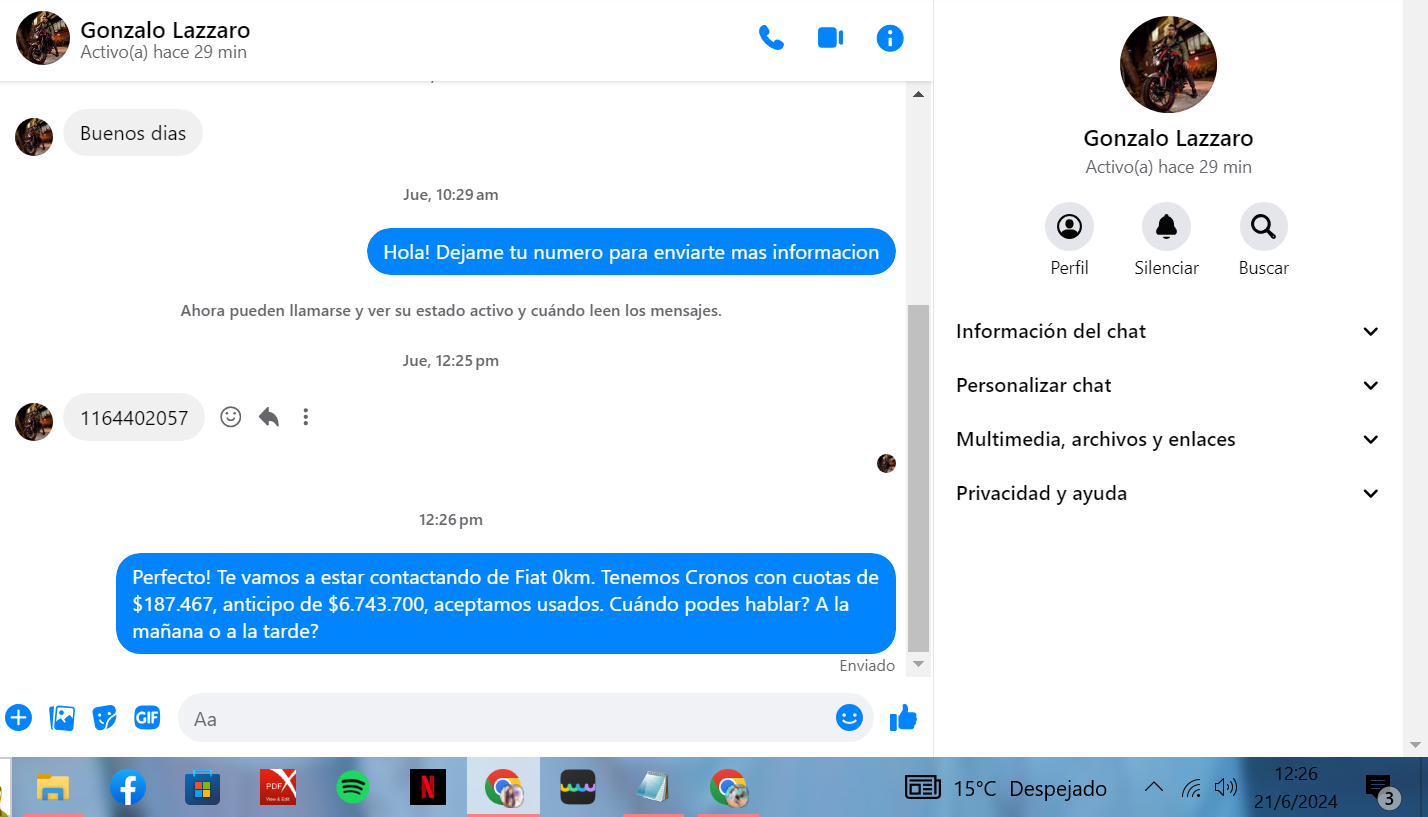Image resolution: width=1428 pixels, height=817 pixels.
Task: React with emoji to the phone number message
Action: [x=231, y=417]
